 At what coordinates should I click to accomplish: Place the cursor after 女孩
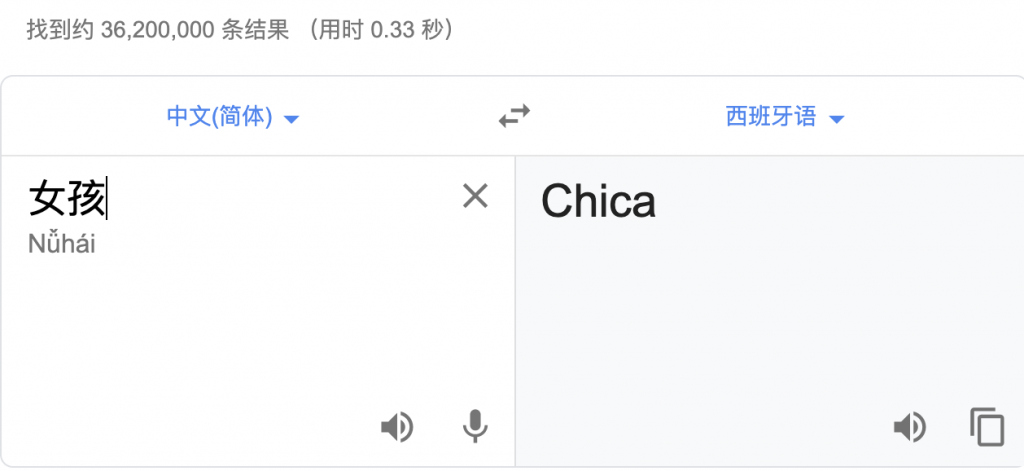107,198
